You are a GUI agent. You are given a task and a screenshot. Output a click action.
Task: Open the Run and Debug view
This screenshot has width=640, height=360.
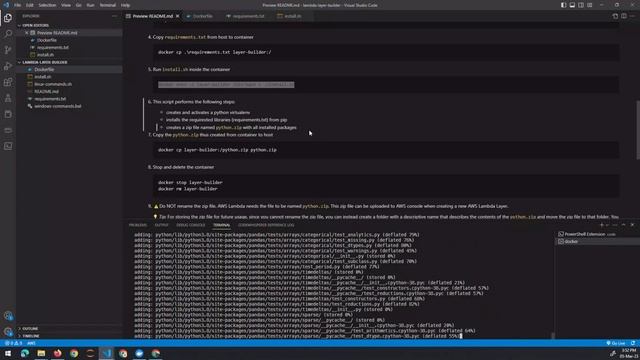coord(8,66)
